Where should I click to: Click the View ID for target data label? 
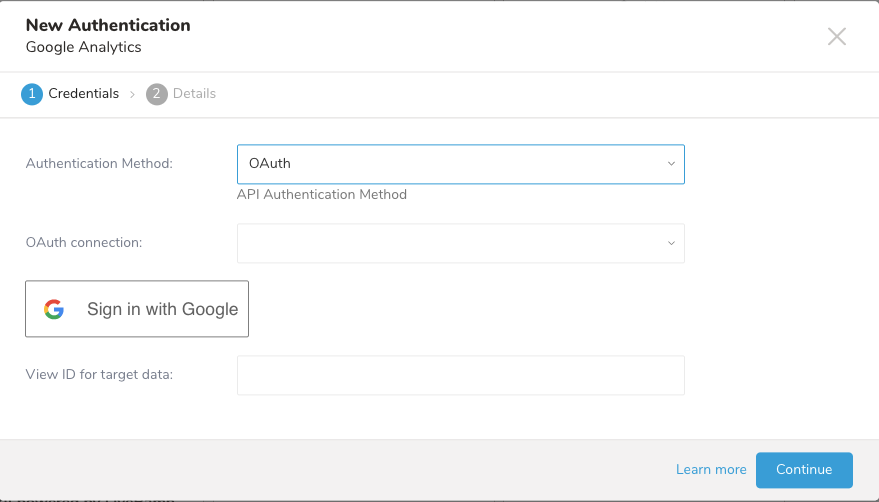pos(99,375)
